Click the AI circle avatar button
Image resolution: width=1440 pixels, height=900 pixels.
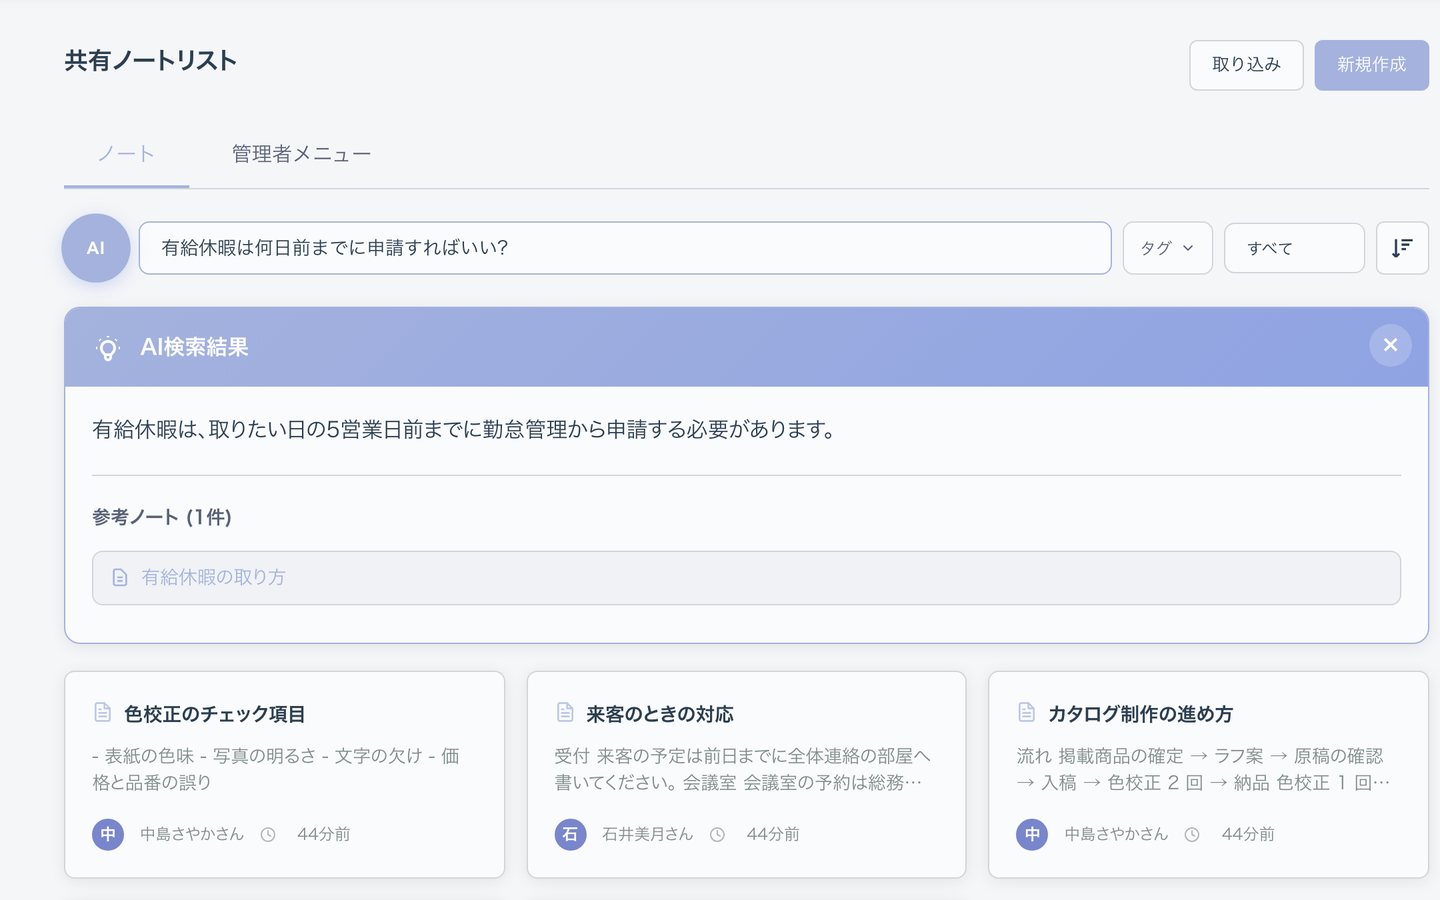click(x=96, y=248)
